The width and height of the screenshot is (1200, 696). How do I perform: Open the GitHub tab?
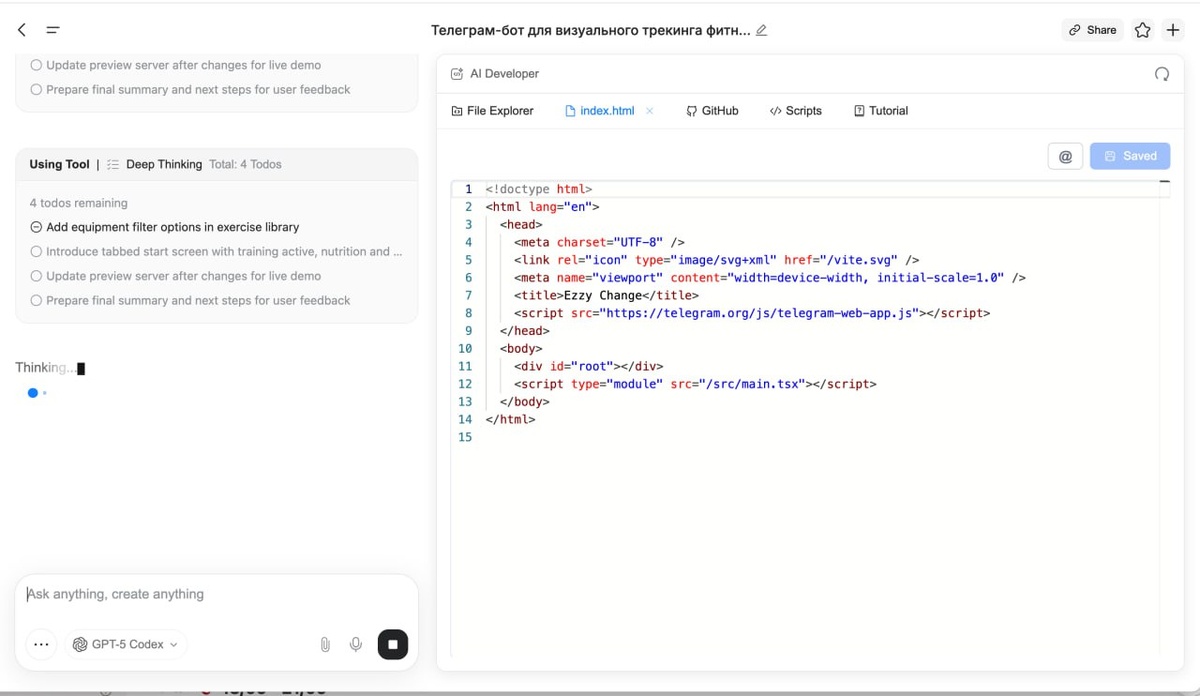pos(712,111)
